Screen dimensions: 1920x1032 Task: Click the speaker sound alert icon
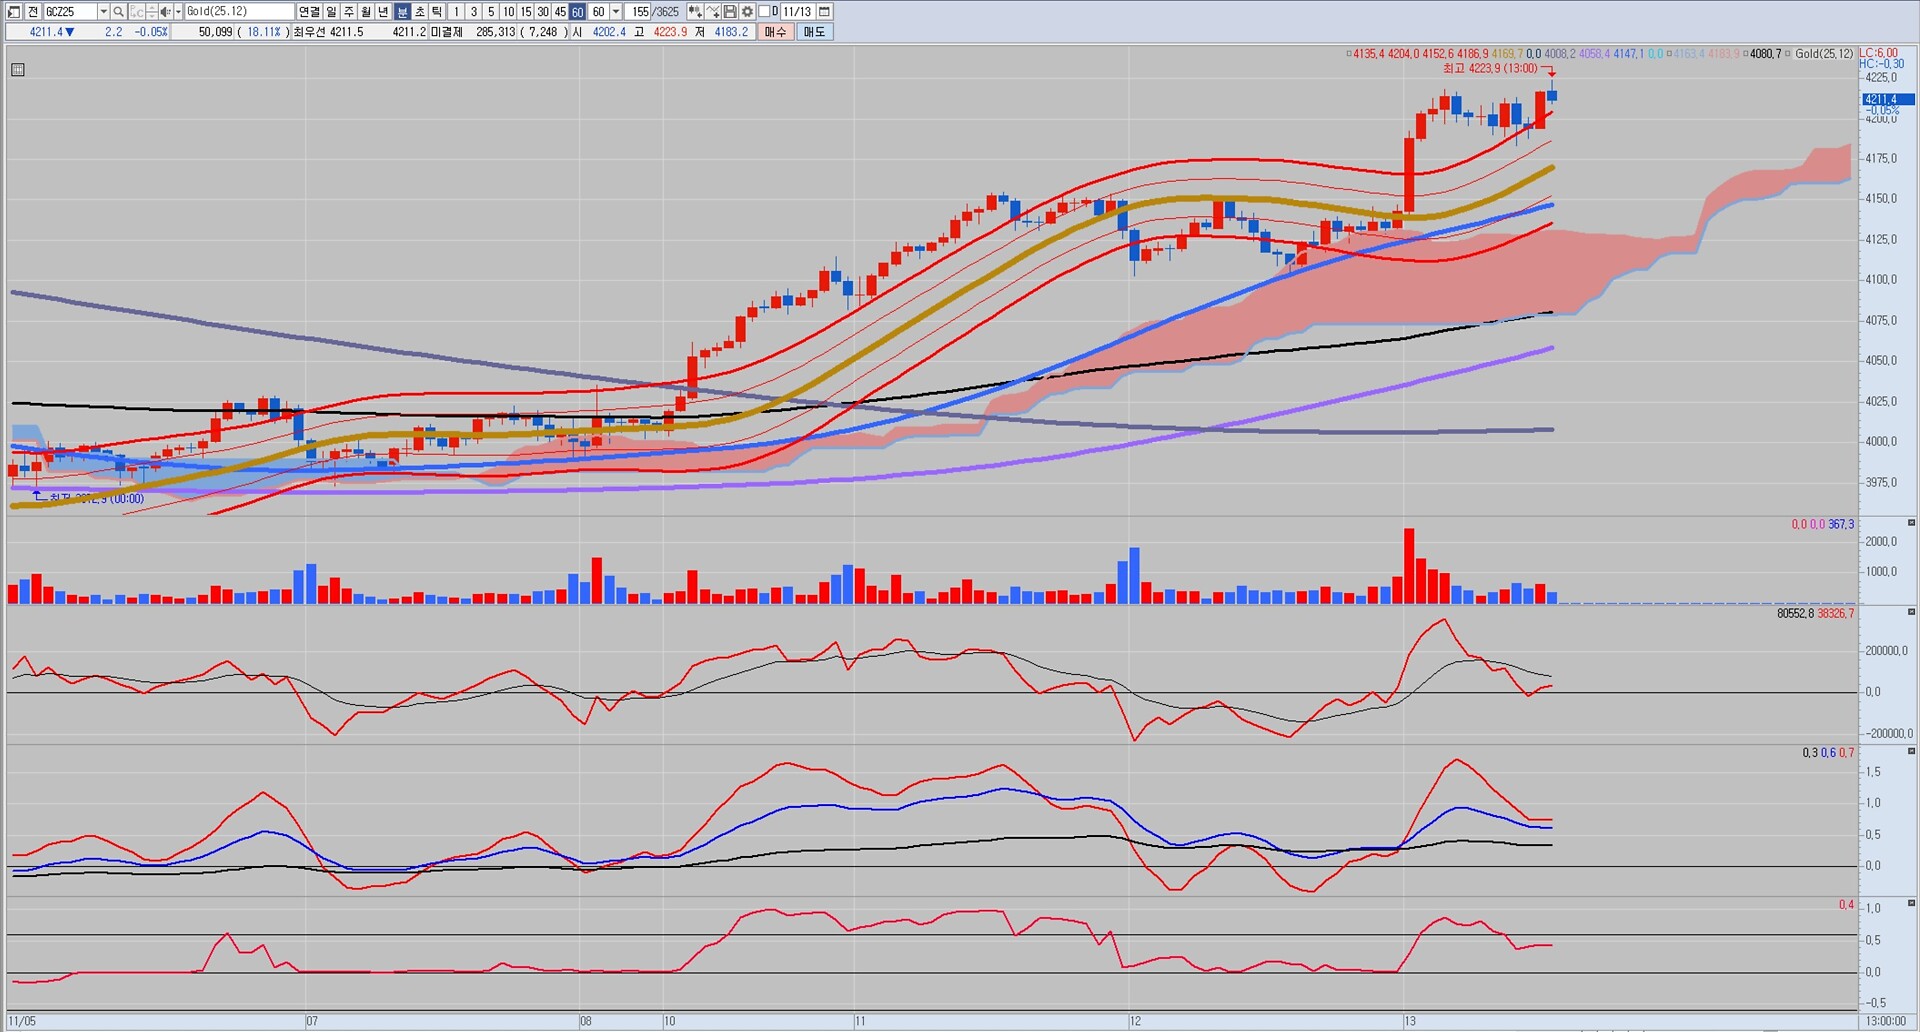tap(165, 12)
